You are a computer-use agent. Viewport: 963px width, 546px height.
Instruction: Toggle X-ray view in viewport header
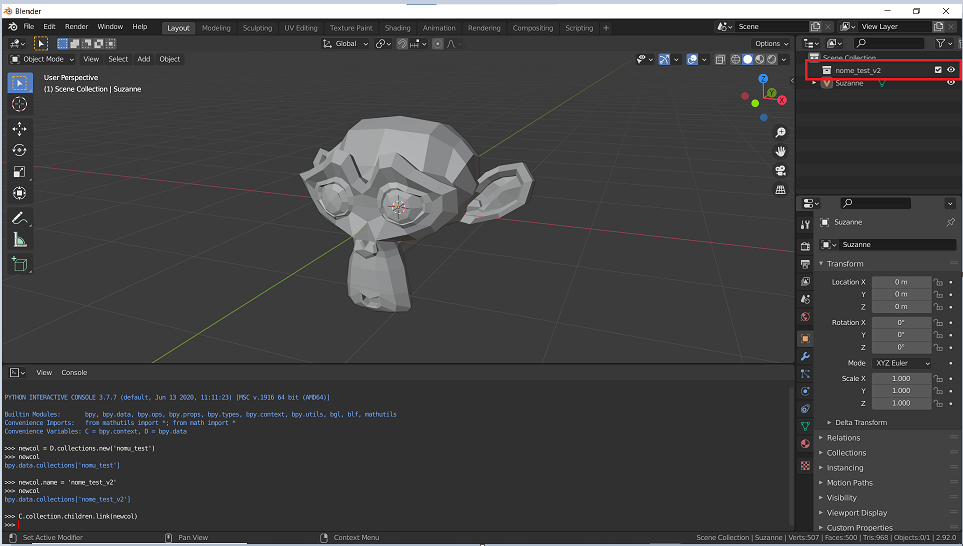(720, 60)
